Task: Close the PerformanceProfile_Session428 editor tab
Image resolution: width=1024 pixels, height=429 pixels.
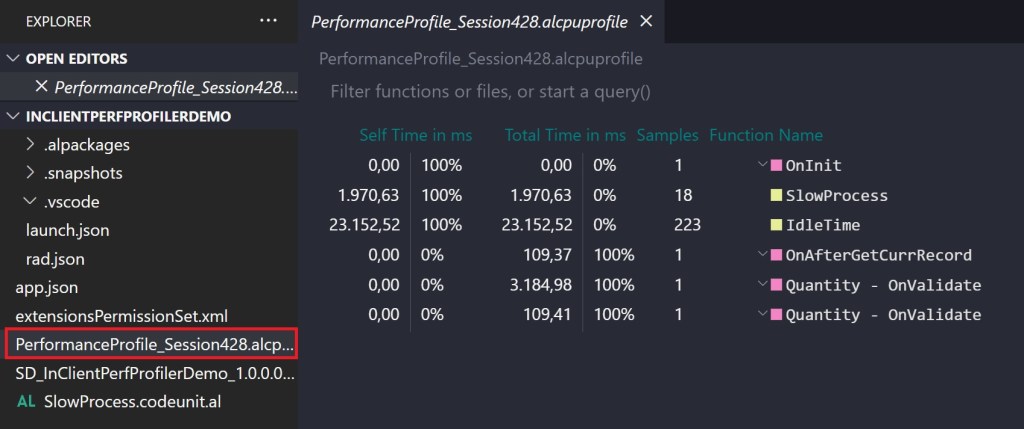Action: (646, 20)
